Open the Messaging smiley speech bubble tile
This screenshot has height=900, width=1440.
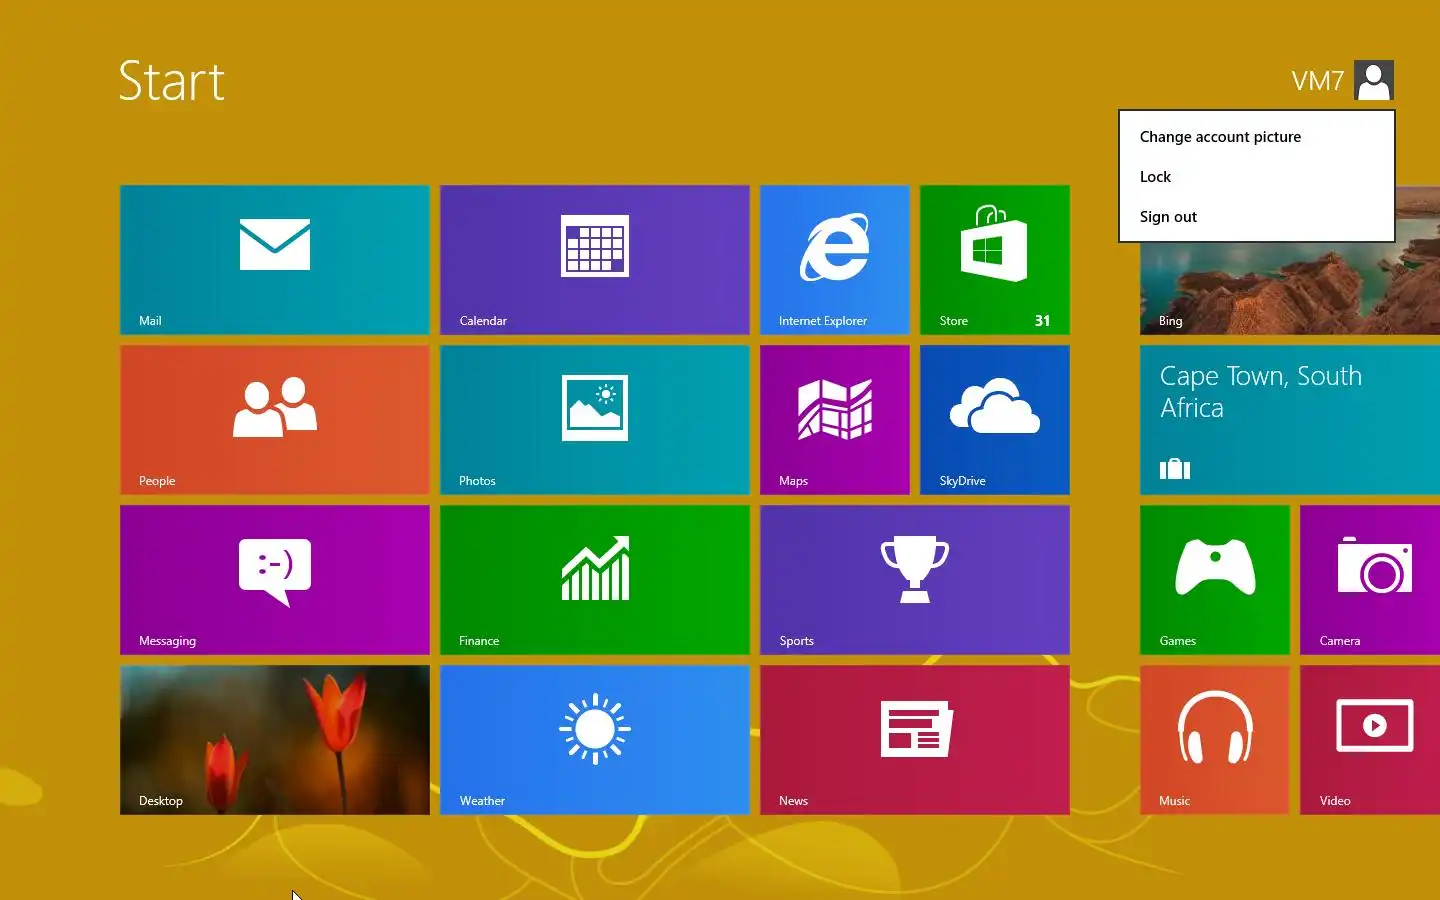pos(275,580)
